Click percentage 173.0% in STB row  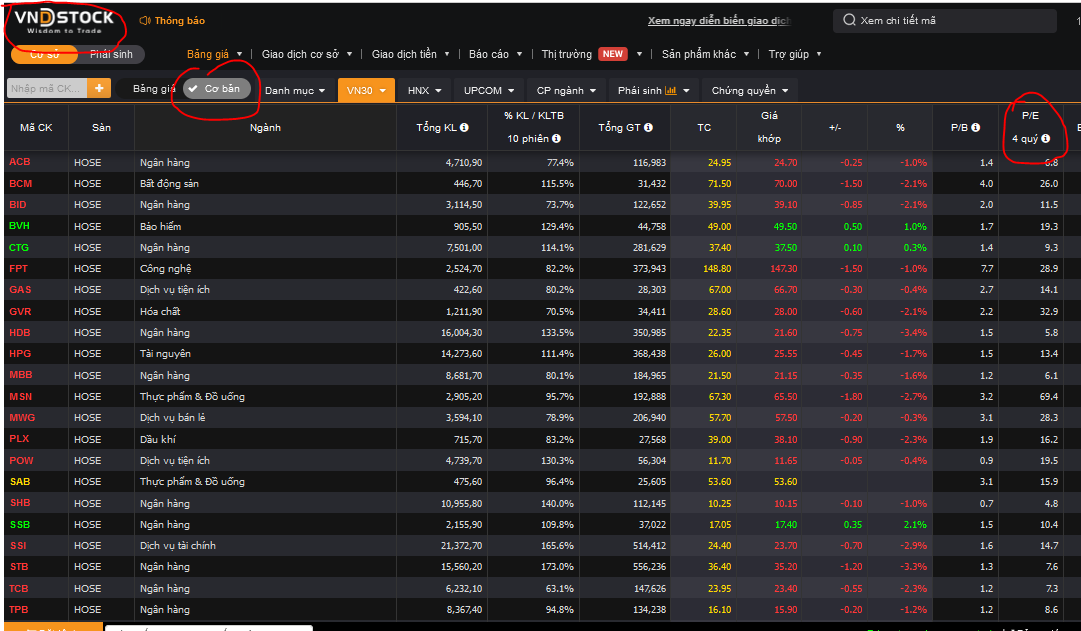click(x=558, y=566)
